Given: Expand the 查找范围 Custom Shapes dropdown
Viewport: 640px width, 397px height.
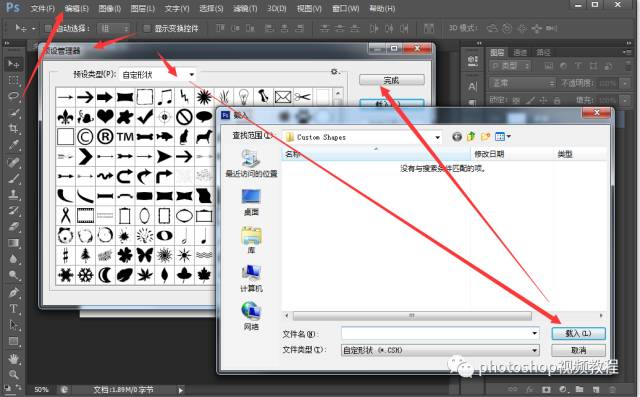Looking at the screenshot, I should (362, 137).
